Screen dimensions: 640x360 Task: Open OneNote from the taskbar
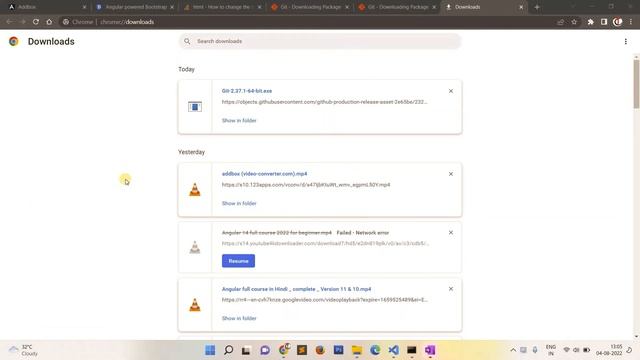tap(430, 350)
